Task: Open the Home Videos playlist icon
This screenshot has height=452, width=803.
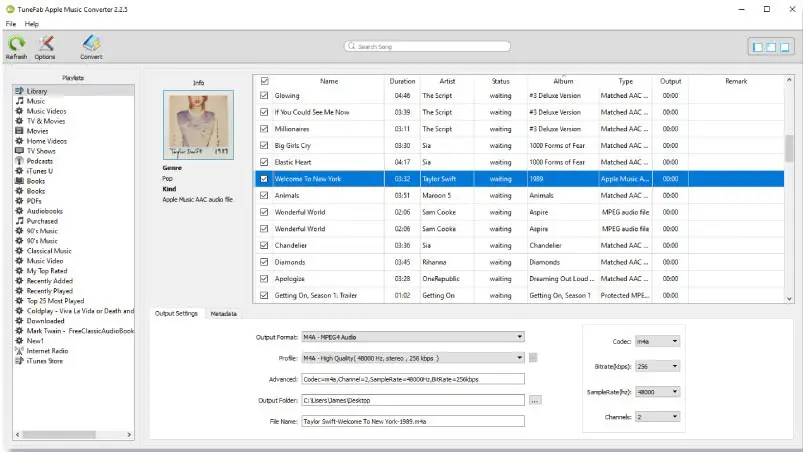Action: point(19,141)
